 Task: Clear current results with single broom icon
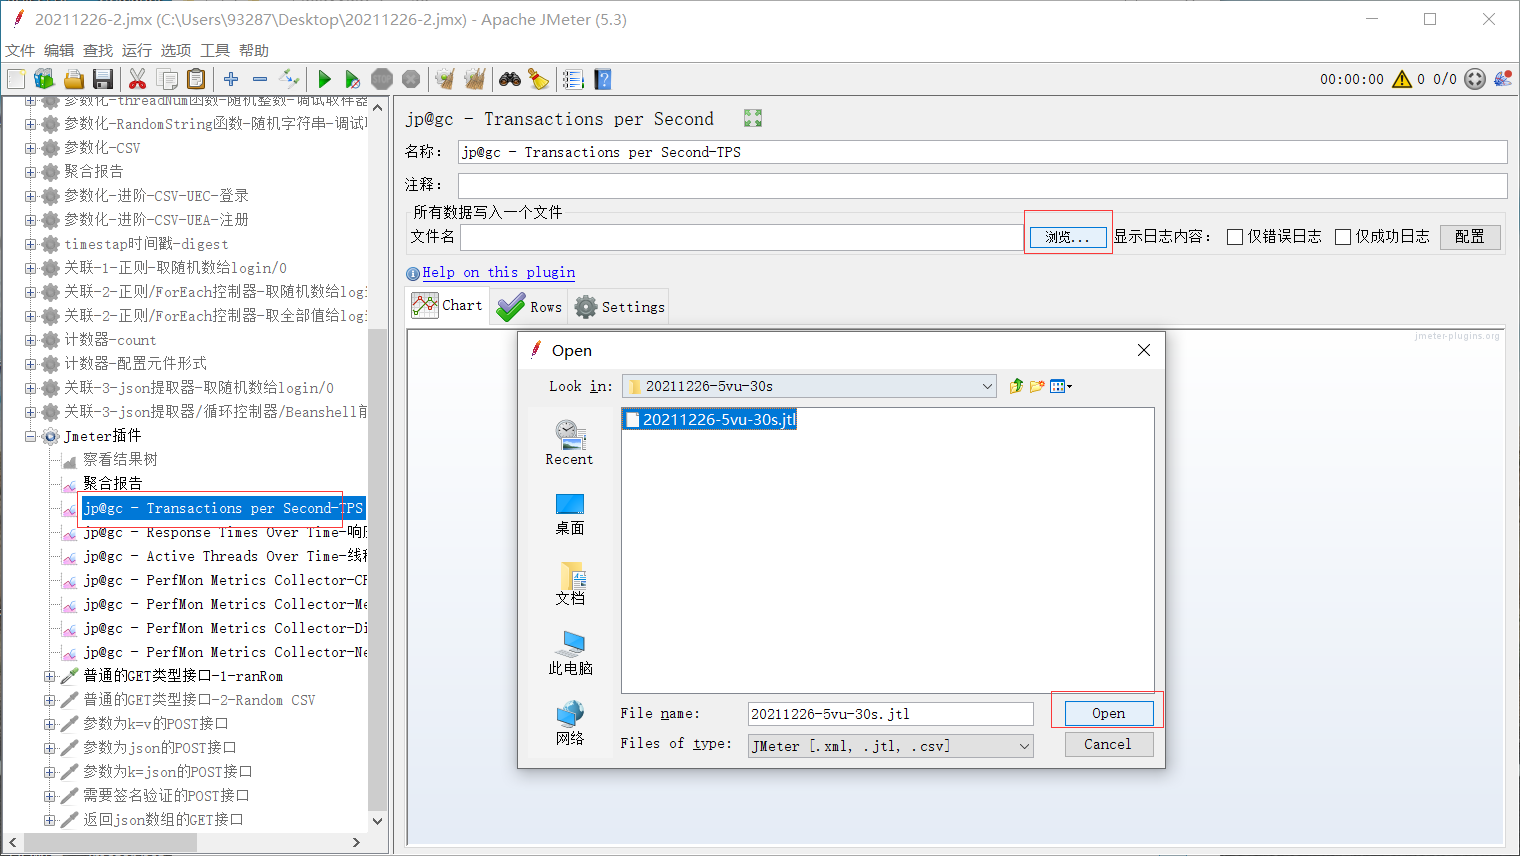tap(445, 79)
